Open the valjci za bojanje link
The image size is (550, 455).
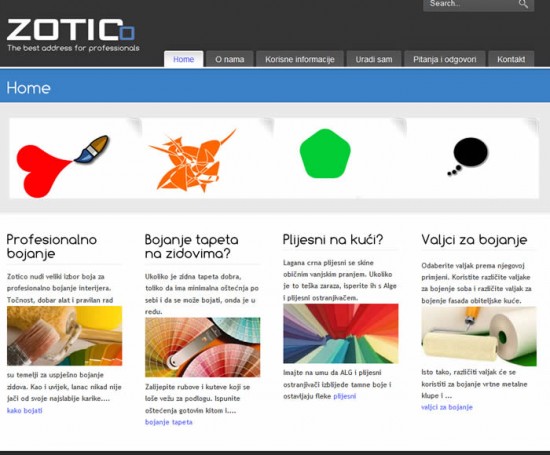tap(447, 407)
